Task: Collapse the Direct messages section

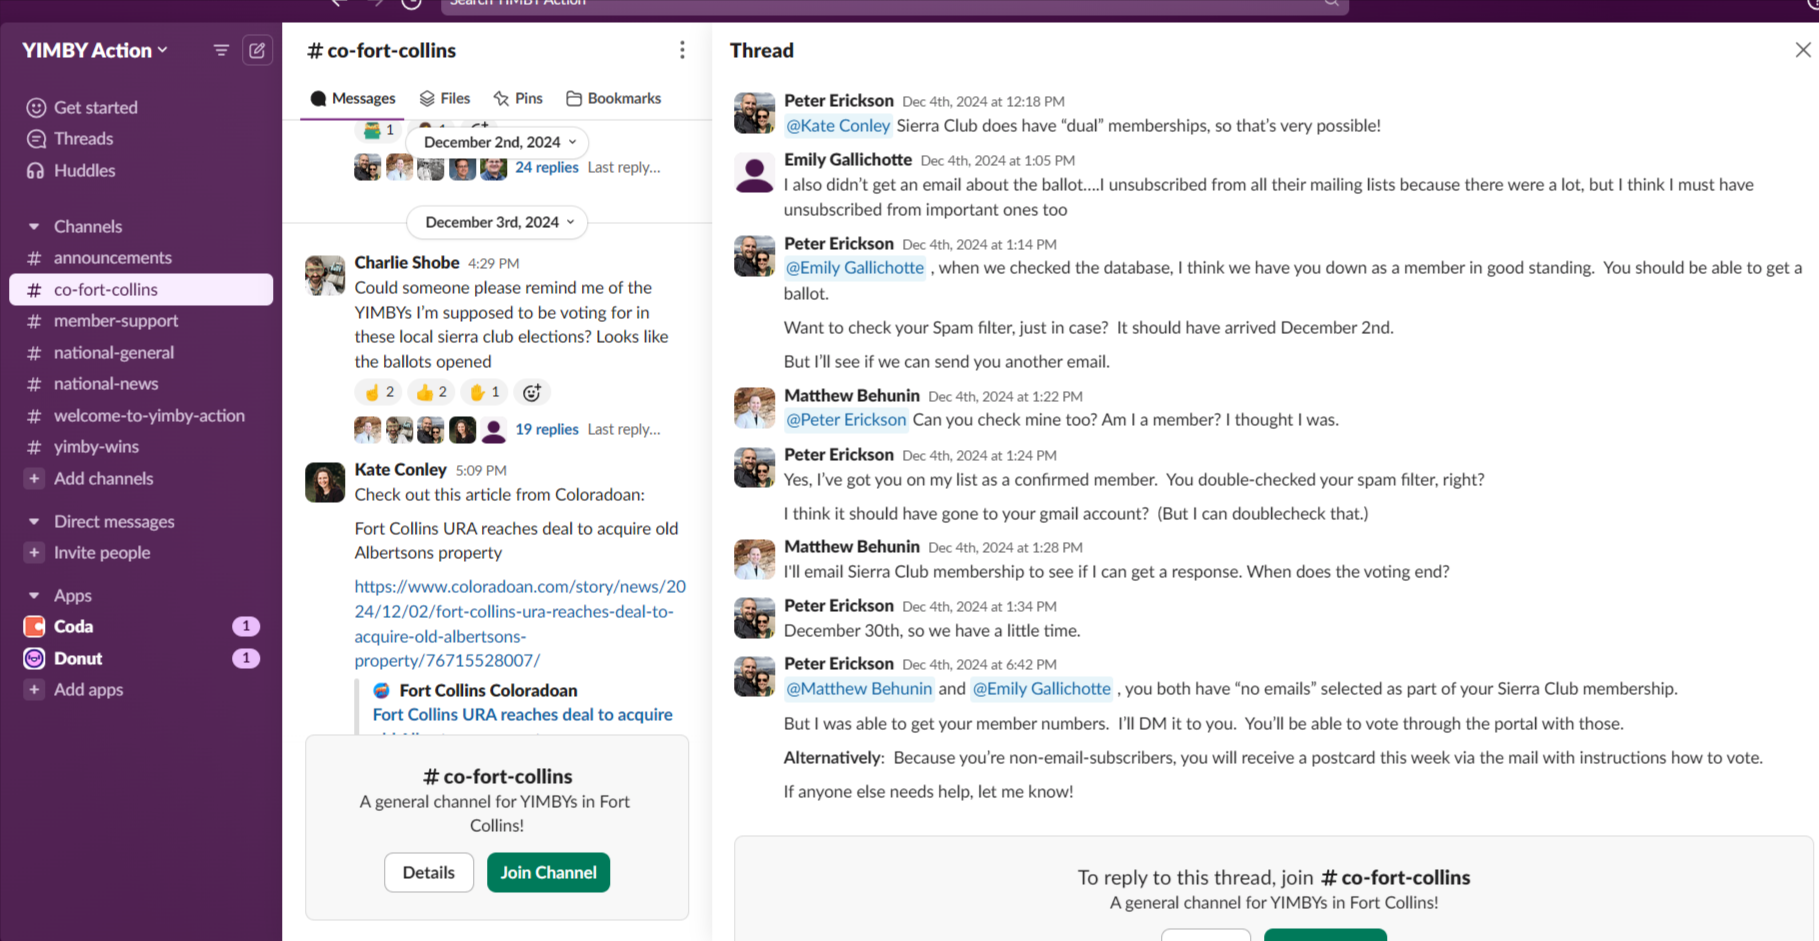Action: [34, 522]
